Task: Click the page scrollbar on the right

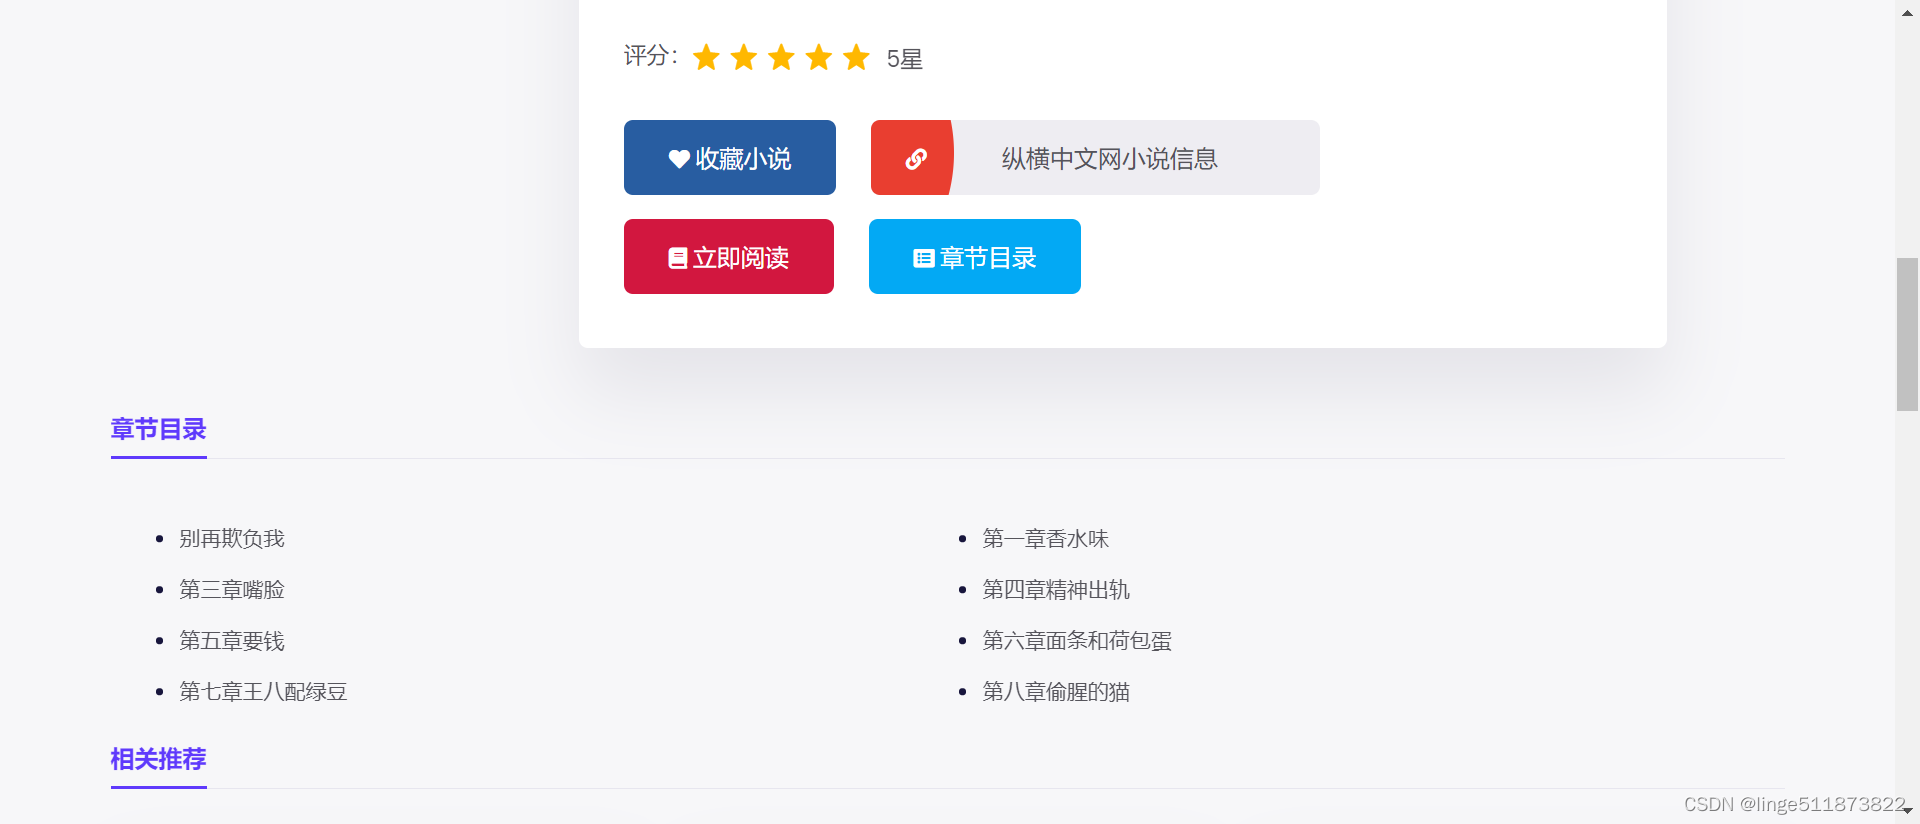Action: (x=1908, y=330)
